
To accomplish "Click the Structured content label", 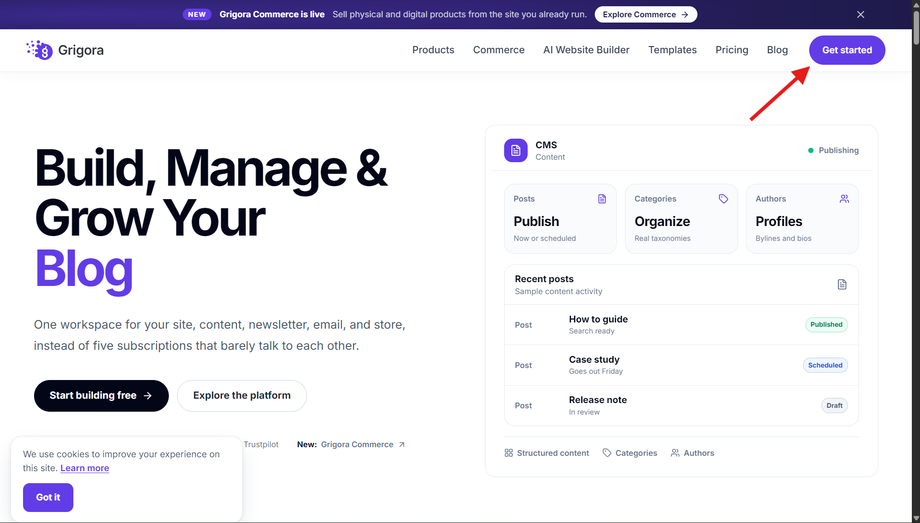I will (553, 453).
